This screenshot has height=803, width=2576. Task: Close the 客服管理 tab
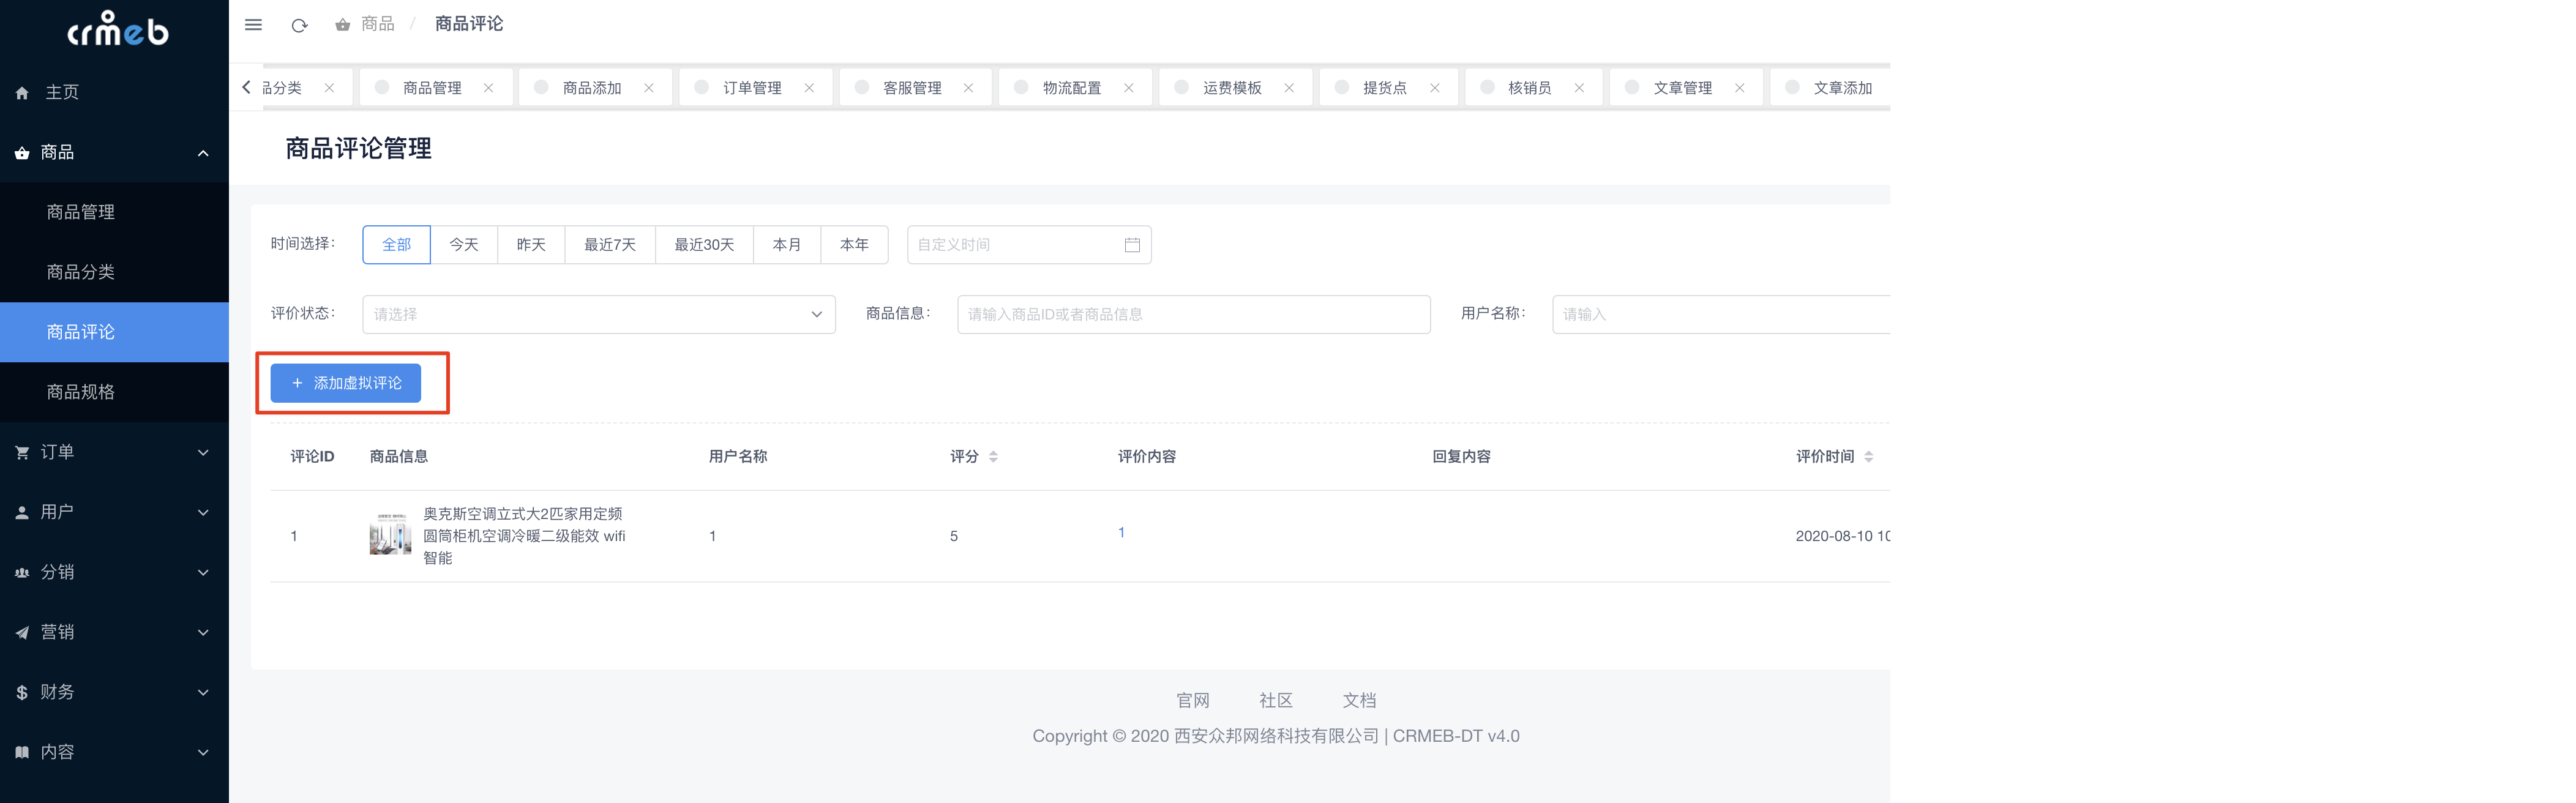[969, 88]
